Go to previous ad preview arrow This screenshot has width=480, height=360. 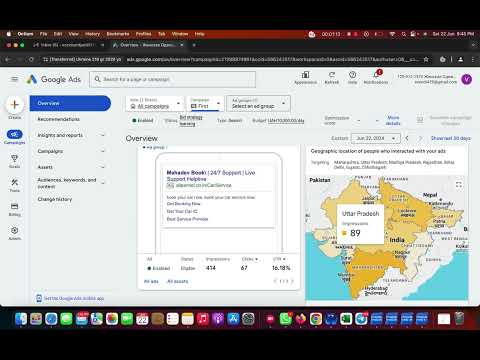(x=275, y=281)
